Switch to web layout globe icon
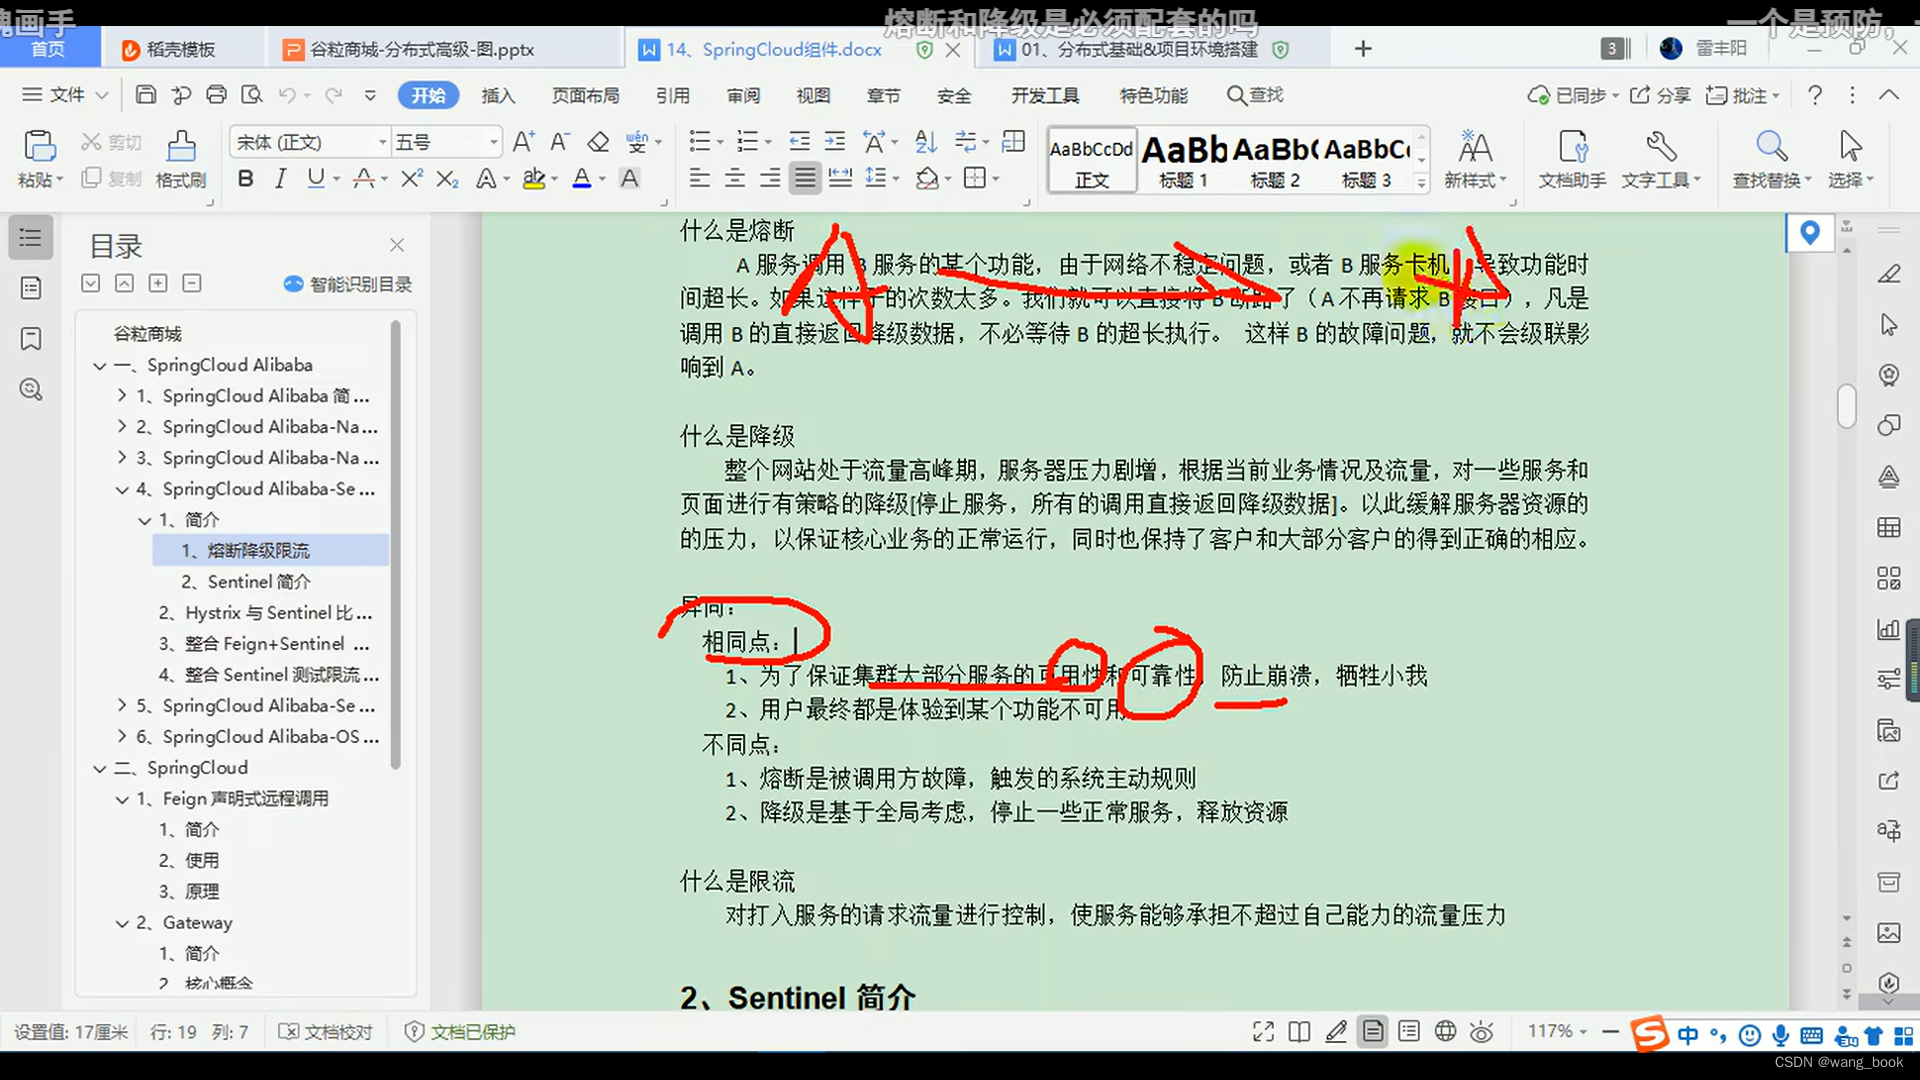 (x=1445, y=1032)
